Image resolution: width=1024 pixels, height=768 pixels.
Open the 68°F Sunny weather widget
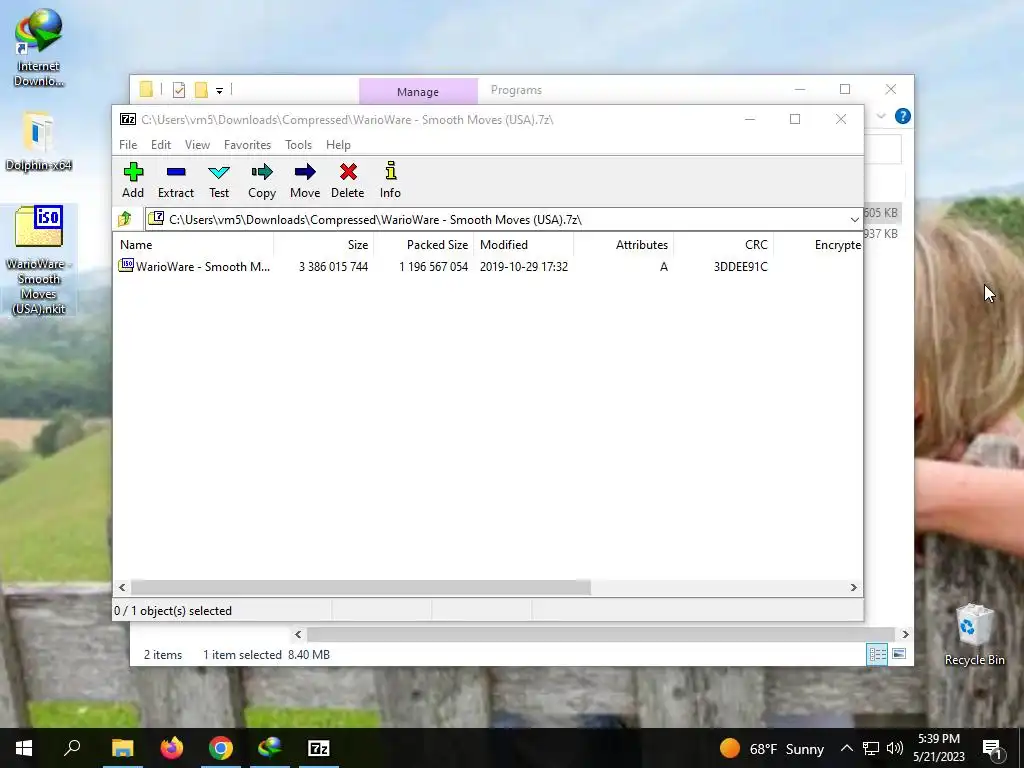pyautogui.click(x=772, y=748)
